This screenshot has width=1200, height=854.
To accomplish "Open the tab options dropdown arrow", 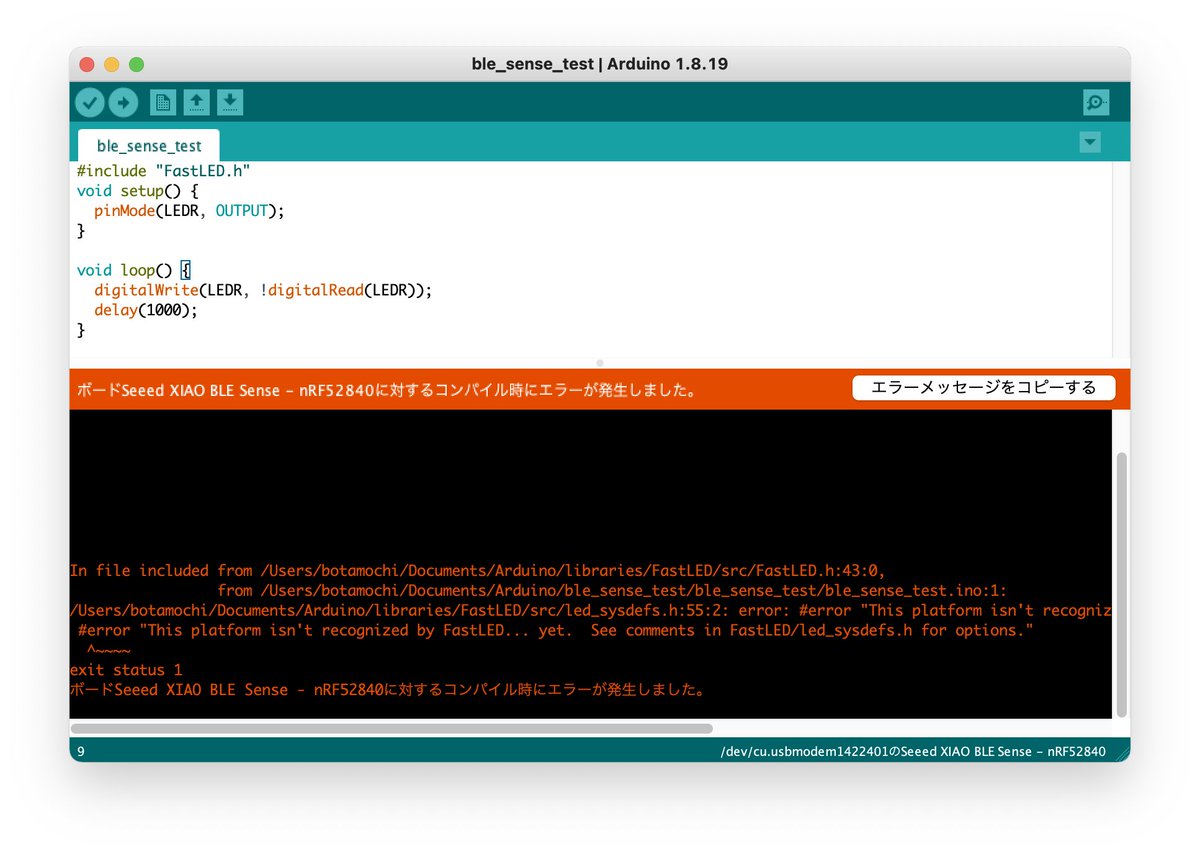I will (1090, 143).
